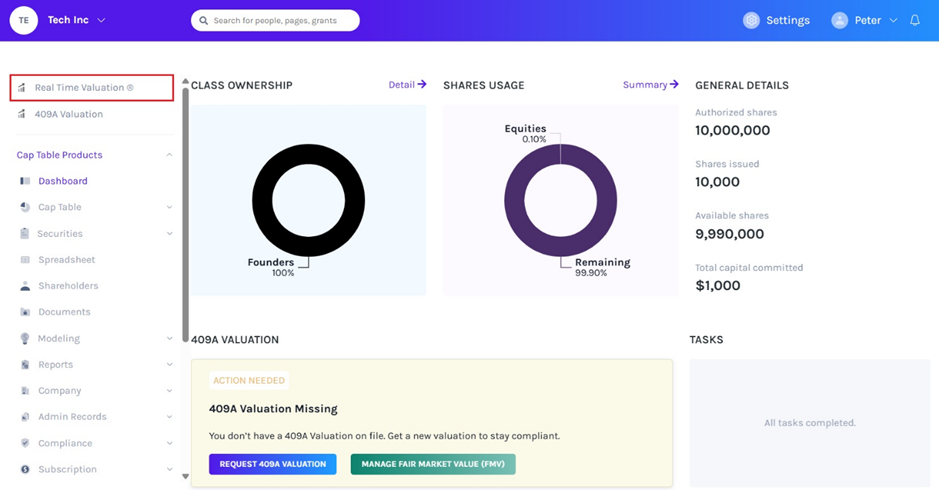
Task: Click the 409A Valuation chart icon
Action: tap(22, 114)
